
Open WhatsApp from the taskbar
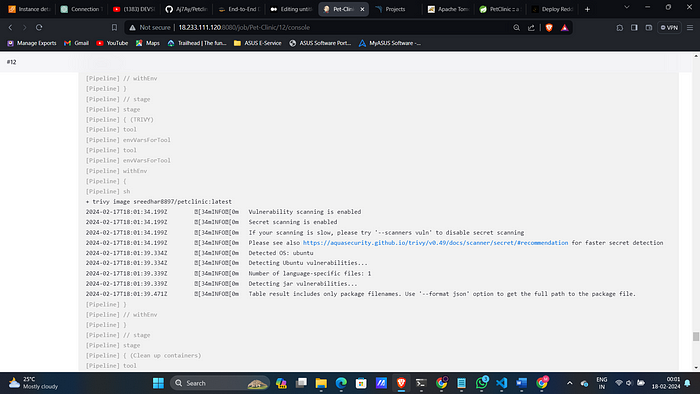(x=482, y=383)
